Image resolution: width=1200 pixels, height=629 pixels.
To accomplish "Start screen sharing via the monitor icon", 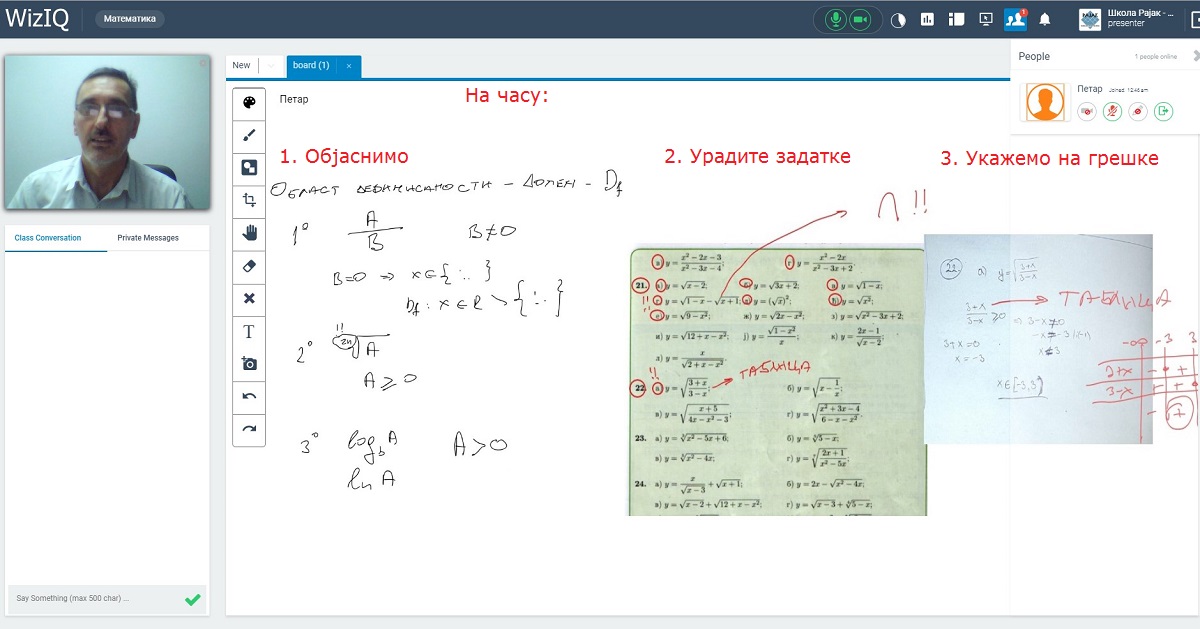I will pos(985,19).
